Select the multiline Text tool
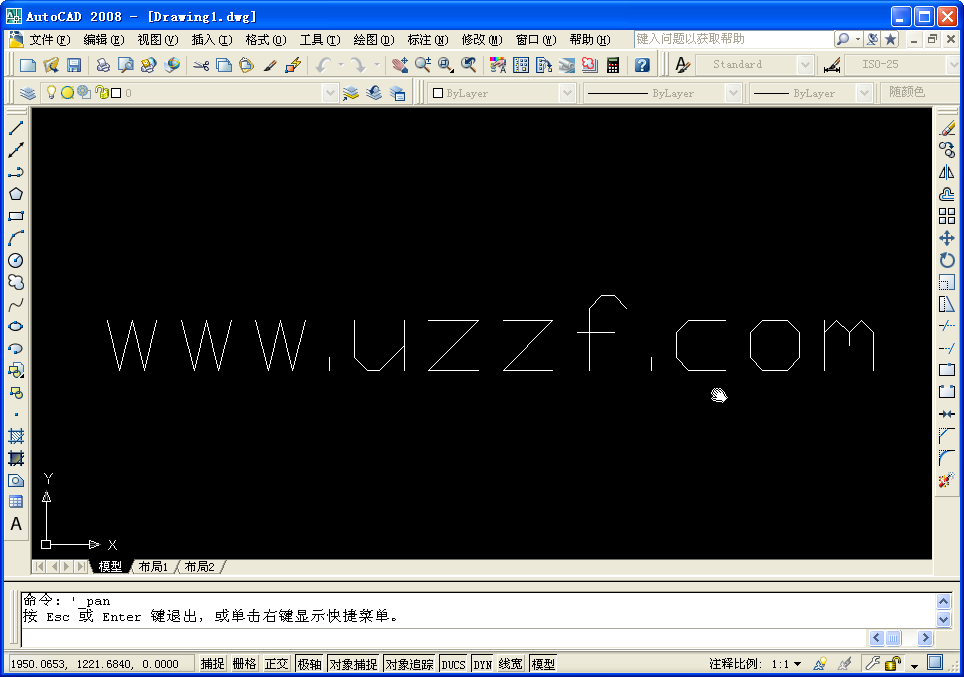This screenshot has width=964, height=677. [14, 523]
